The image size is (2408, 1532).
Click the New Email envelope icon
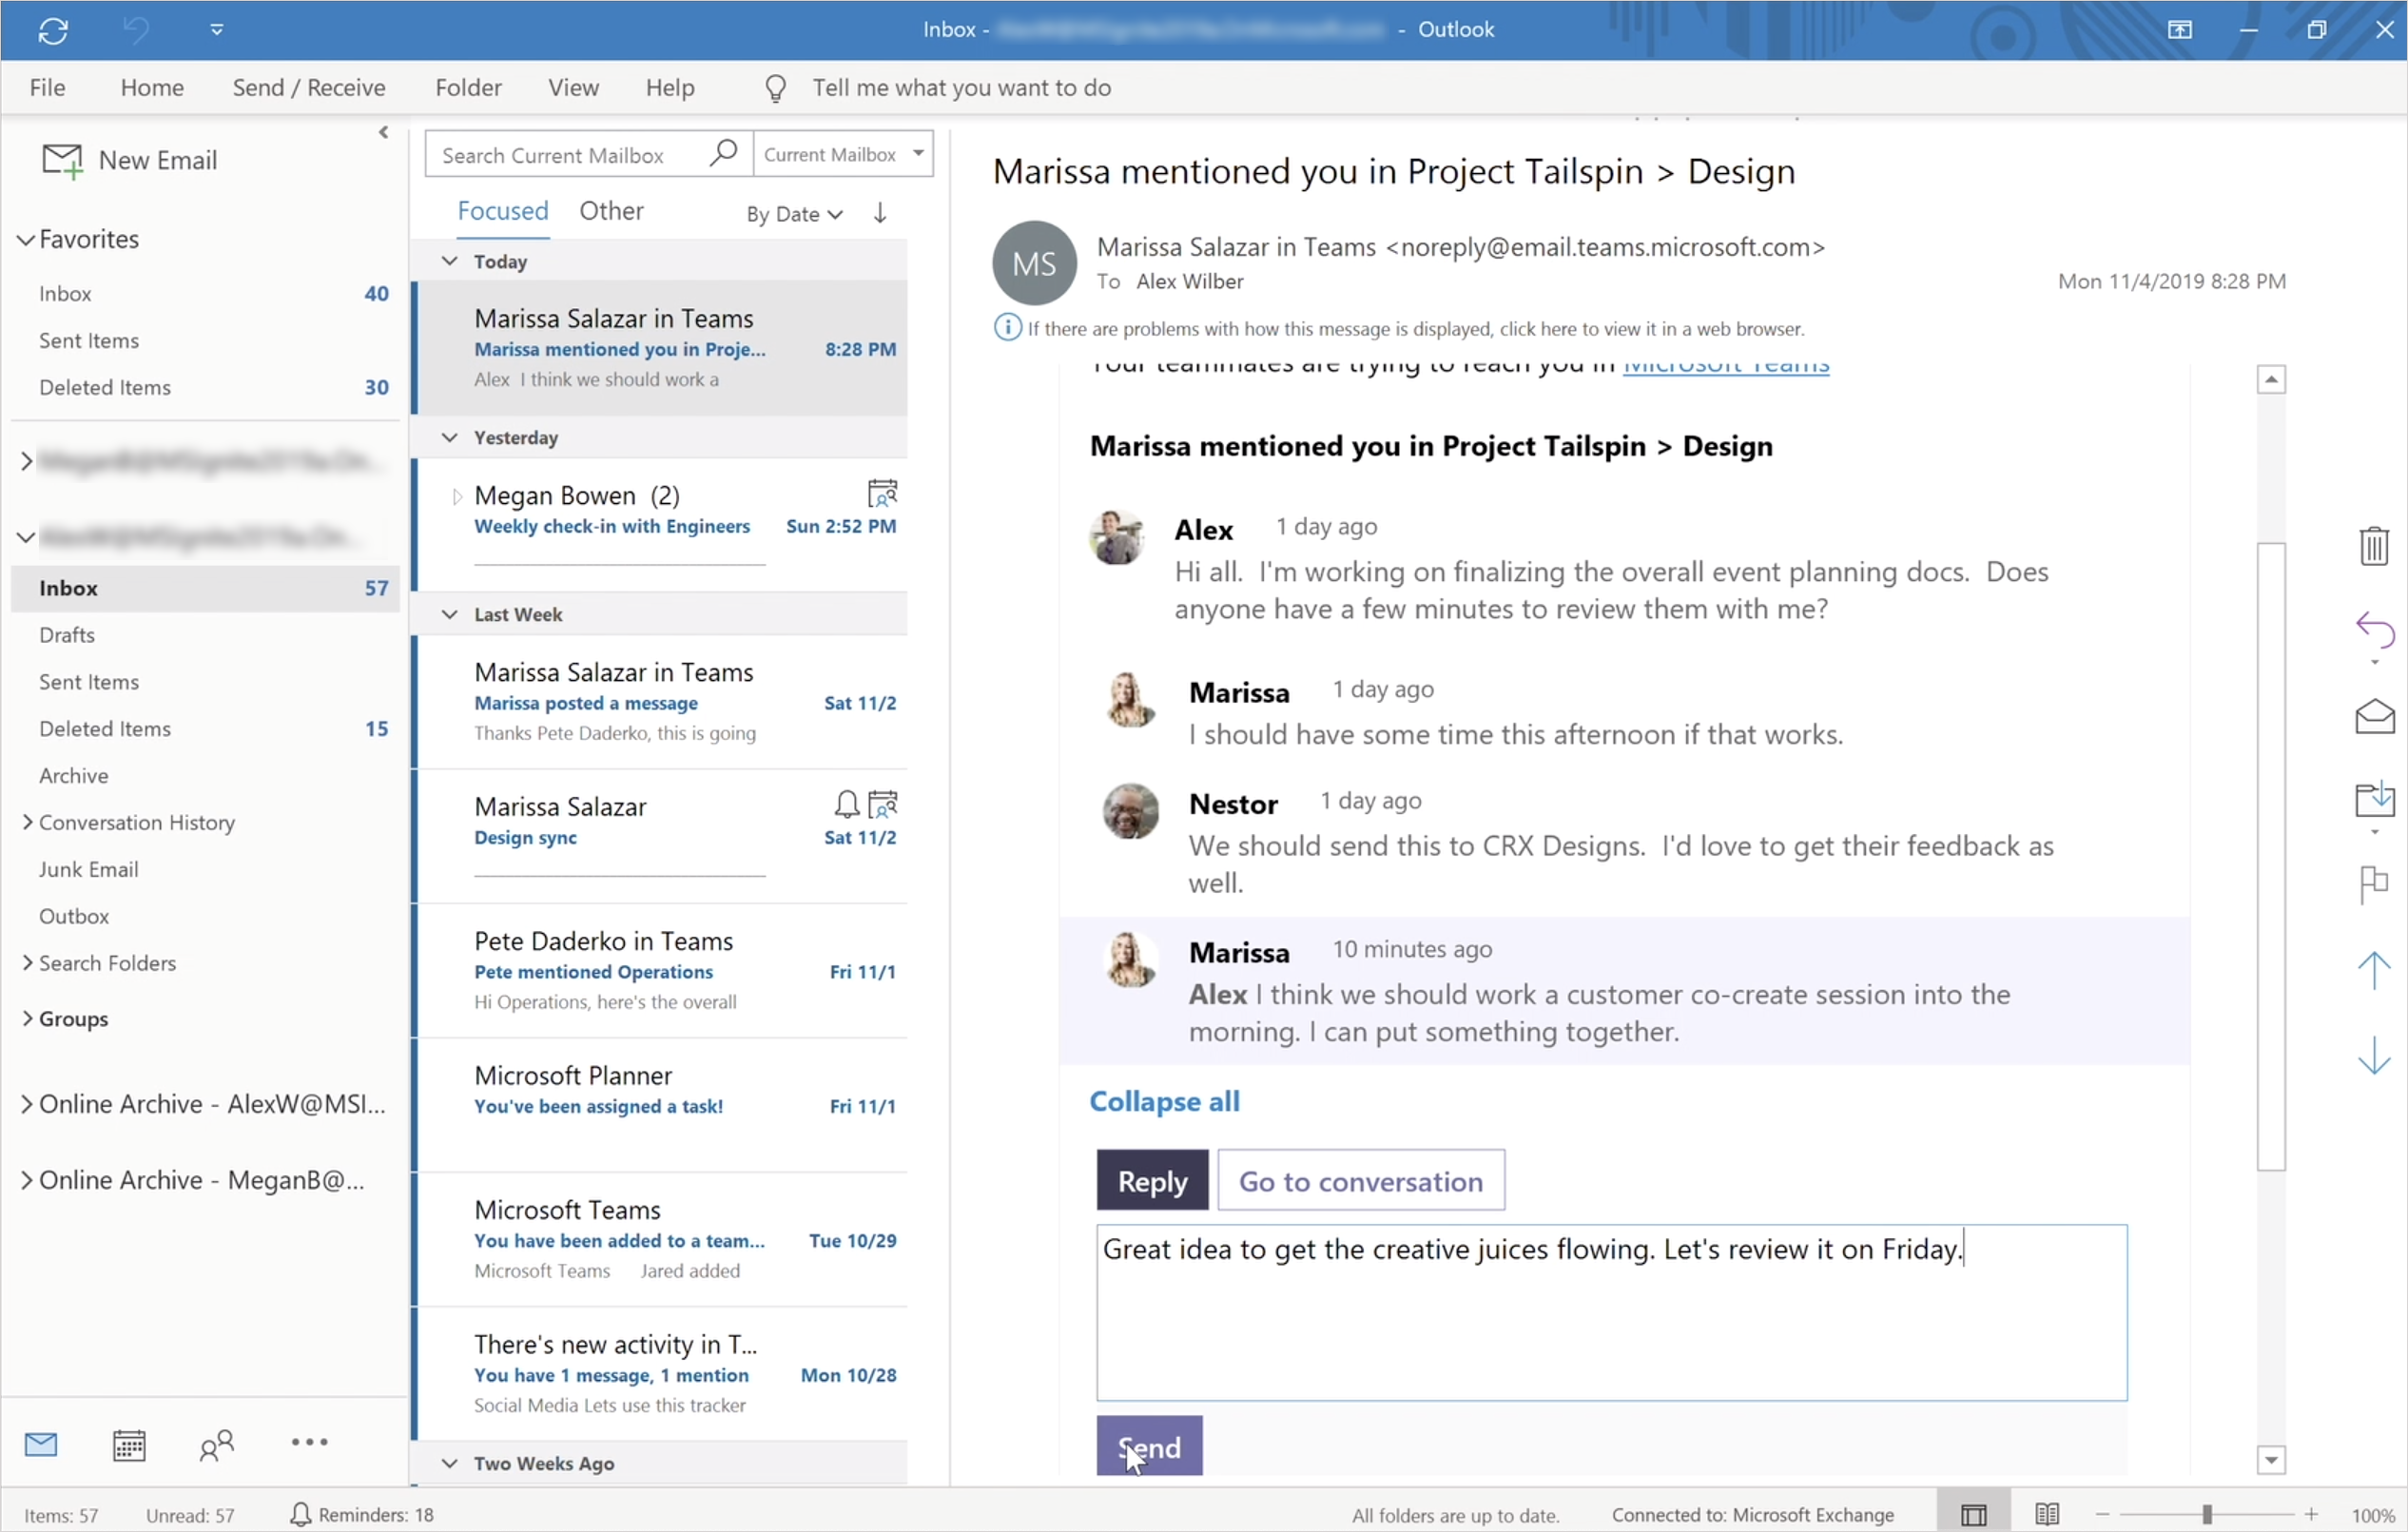point(62,160)
